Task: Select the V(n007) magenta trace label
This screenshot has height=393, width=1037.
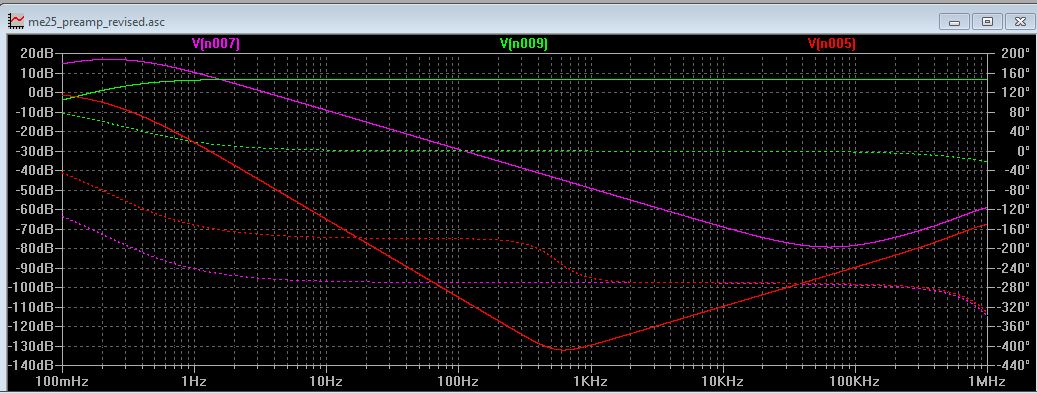Action: coord(216,44)
